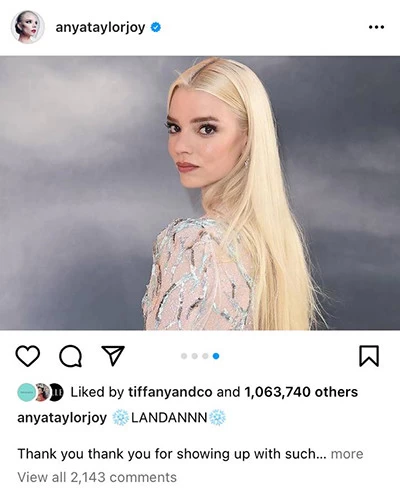The image size is (400, 488).
Task: Open anyataylorjoy username in the caption
Action: point(62,418)
